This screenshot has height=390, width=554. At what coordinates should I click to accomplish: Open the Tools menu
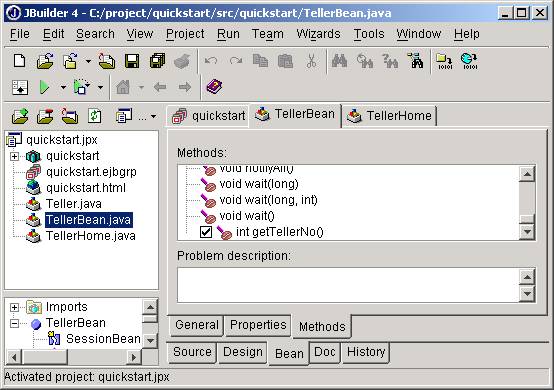tap(369, 34)
